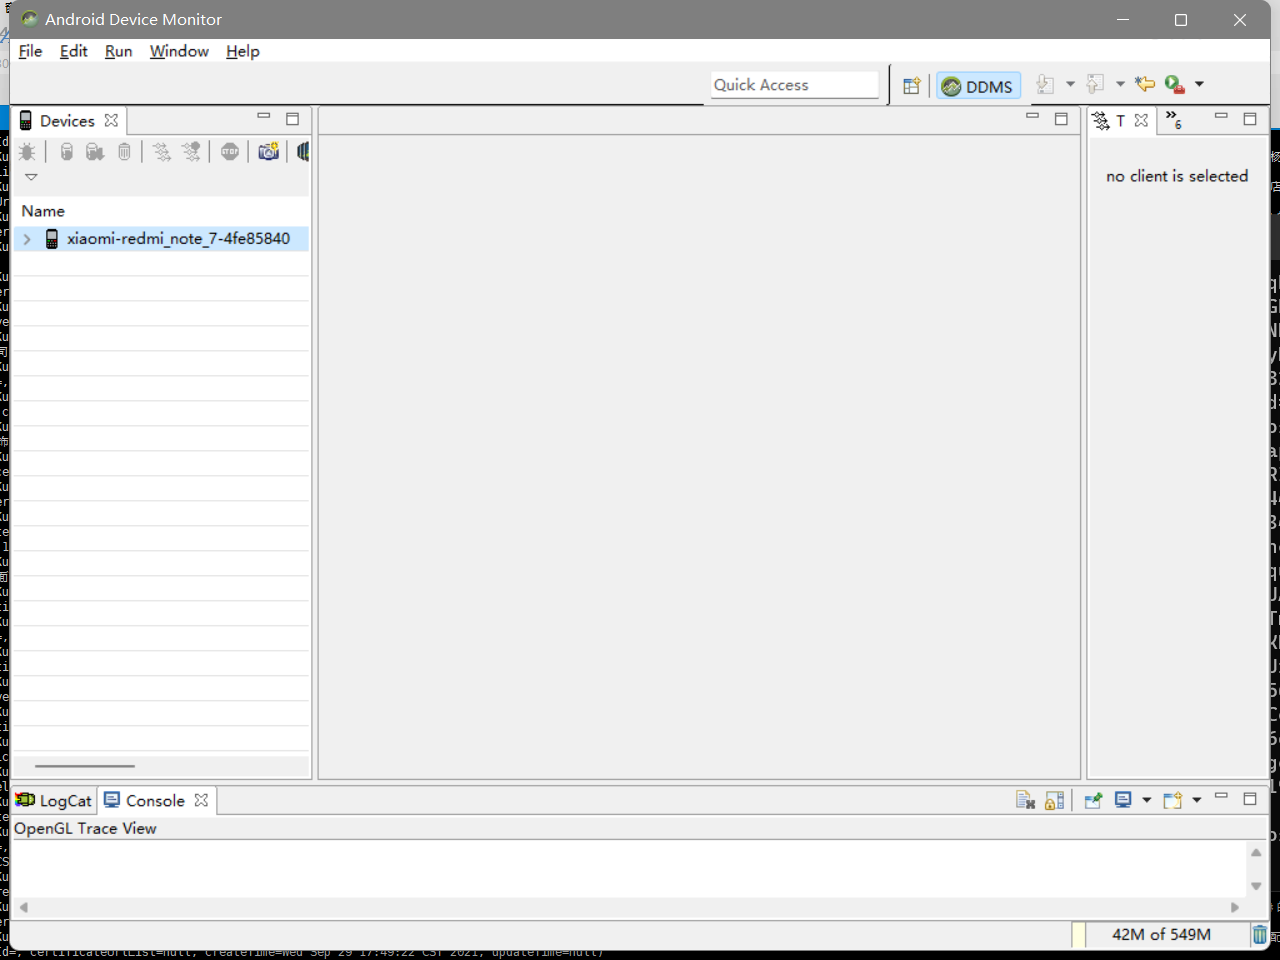Minimize the right-side Threads panel

[x=1221, y=117]
